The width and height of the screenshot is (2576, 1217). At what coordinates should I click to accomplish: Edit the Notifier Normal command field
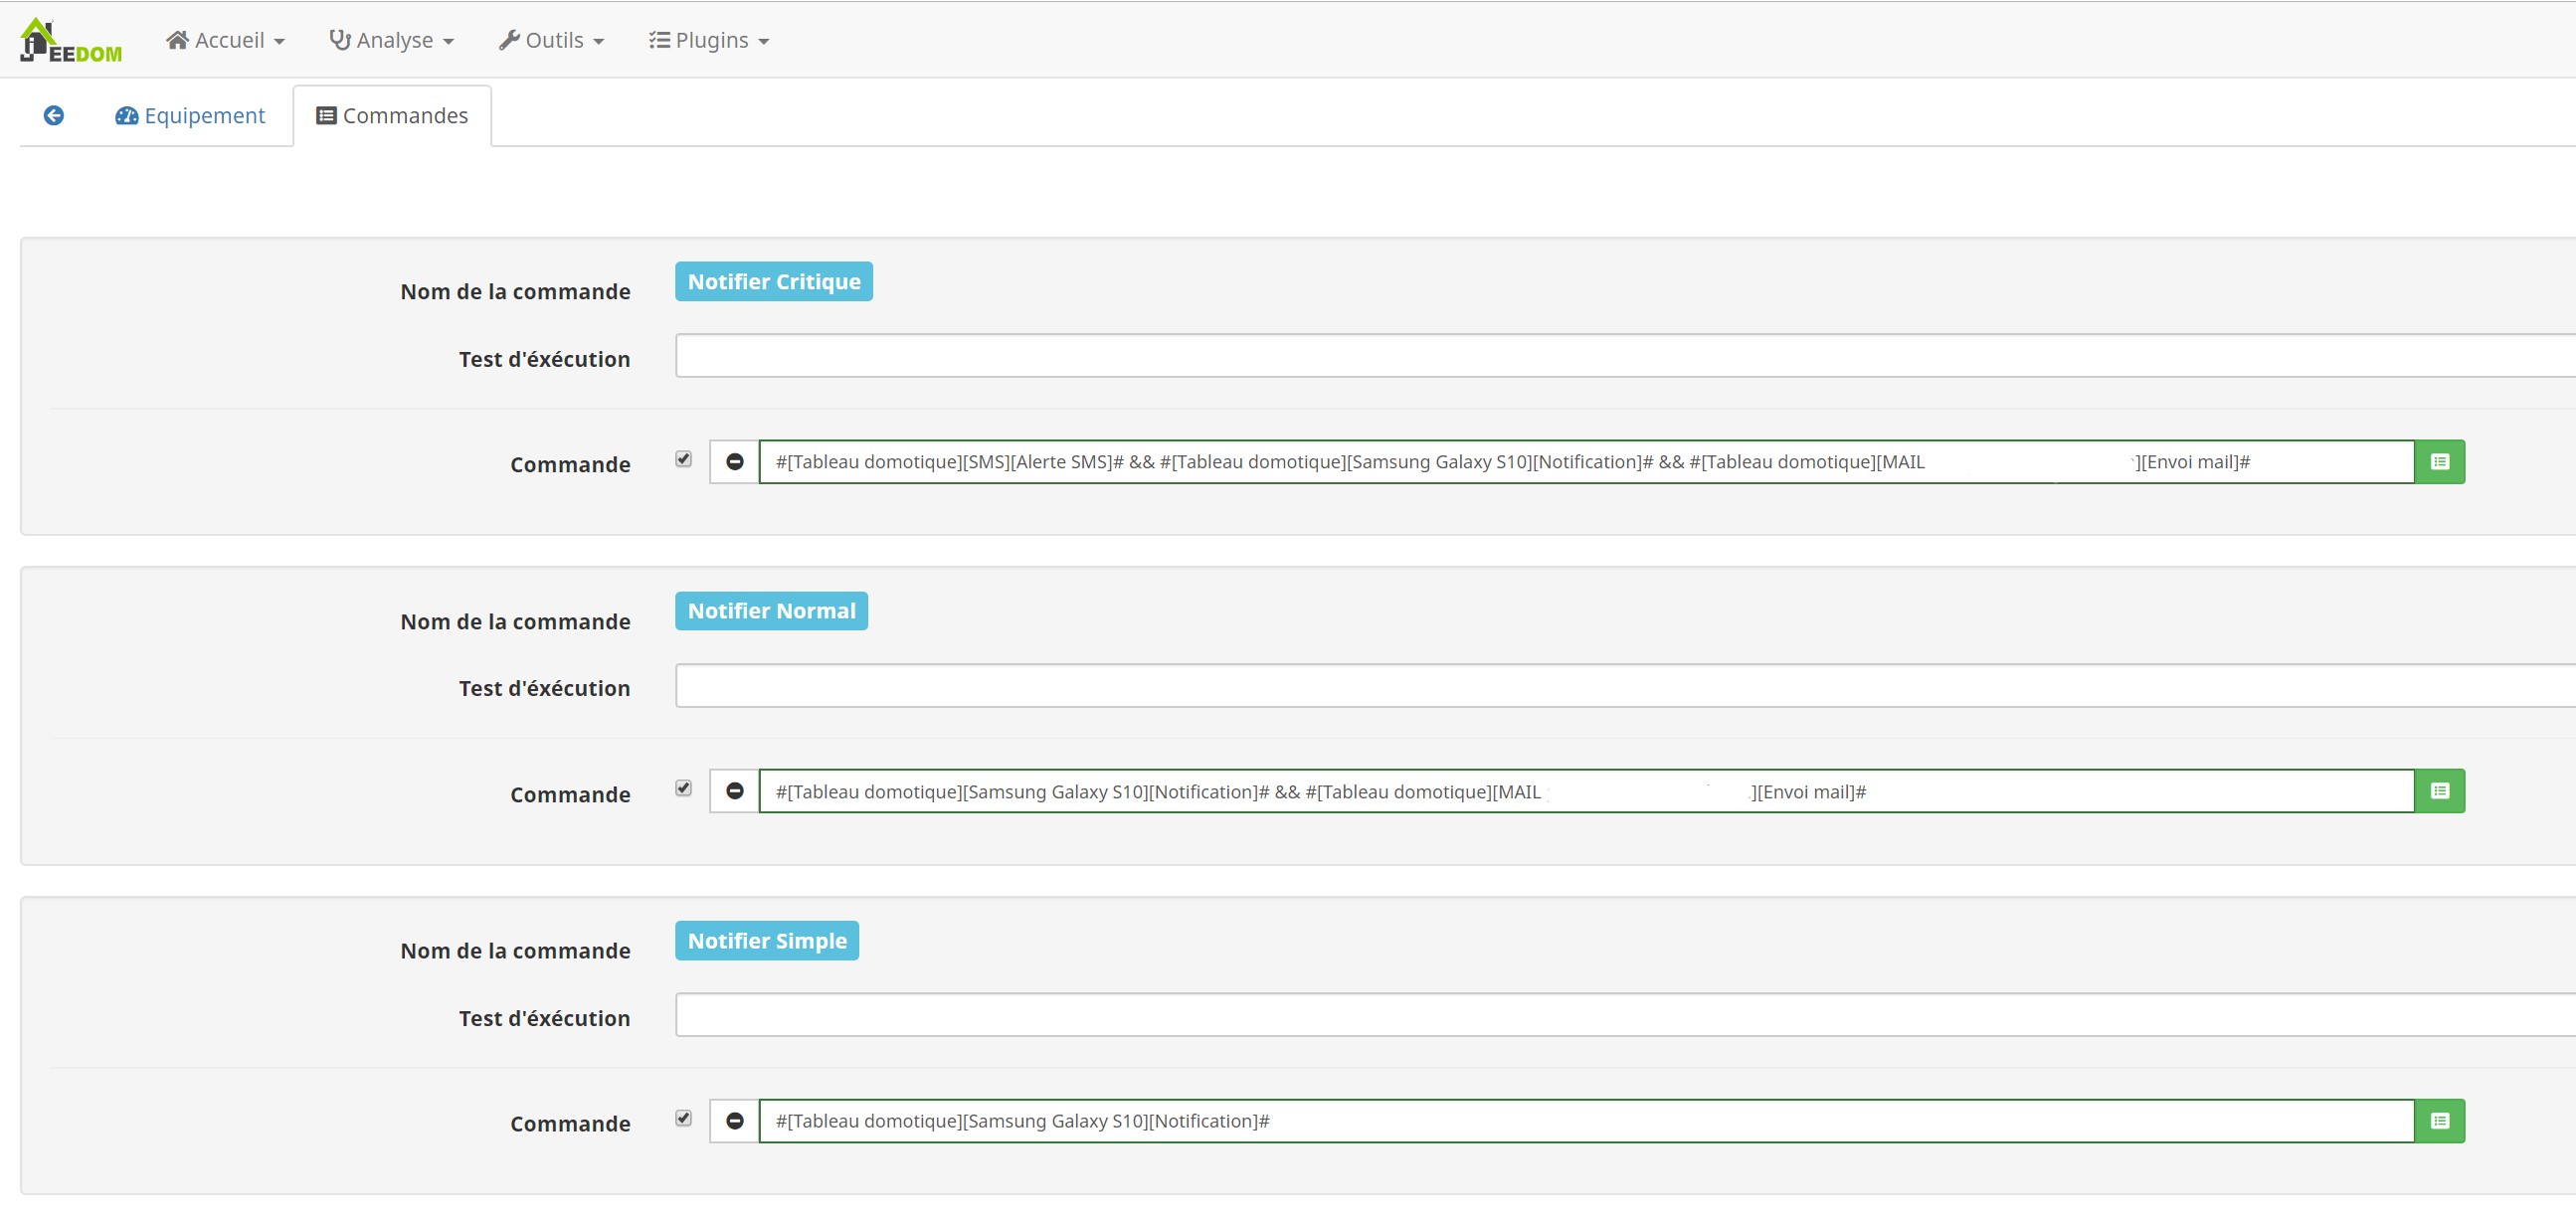1587,791
